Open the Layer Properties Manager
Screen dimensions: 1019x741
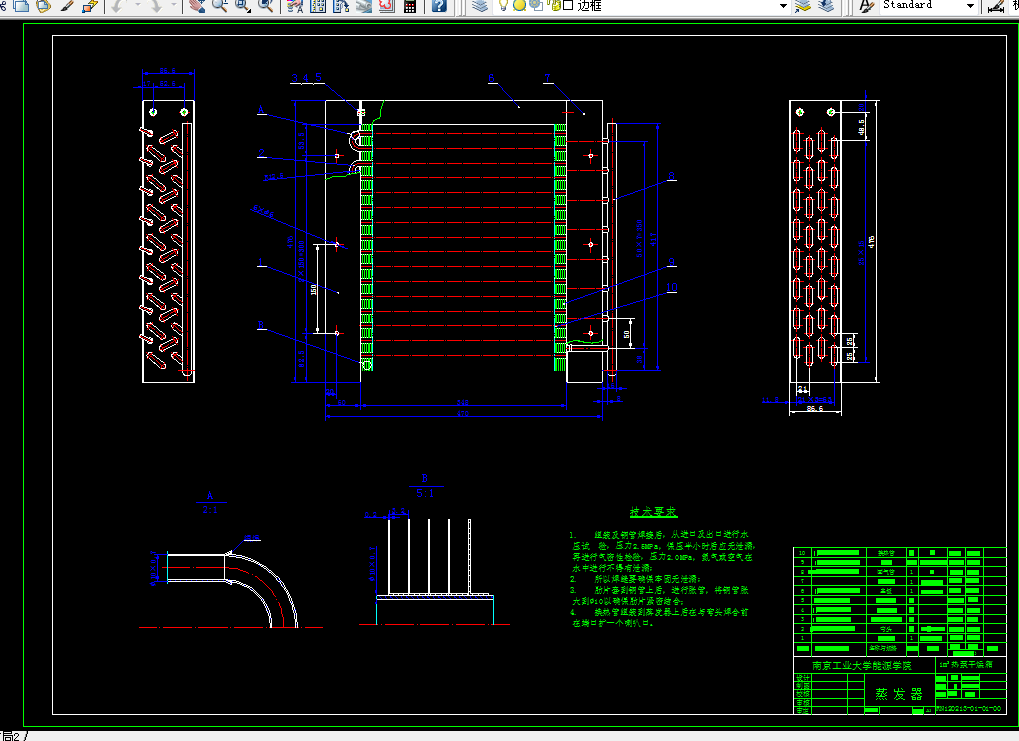480,6
